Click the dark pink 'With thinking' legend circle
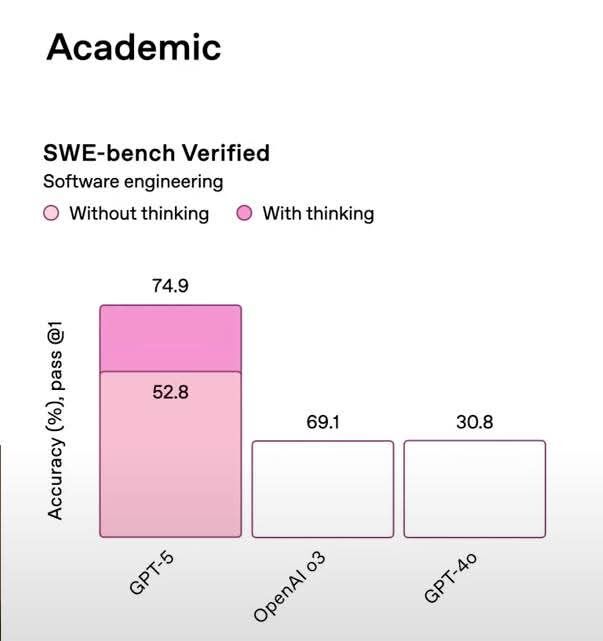The height and width of the screenshot is (641, 603). coord(245,213)
